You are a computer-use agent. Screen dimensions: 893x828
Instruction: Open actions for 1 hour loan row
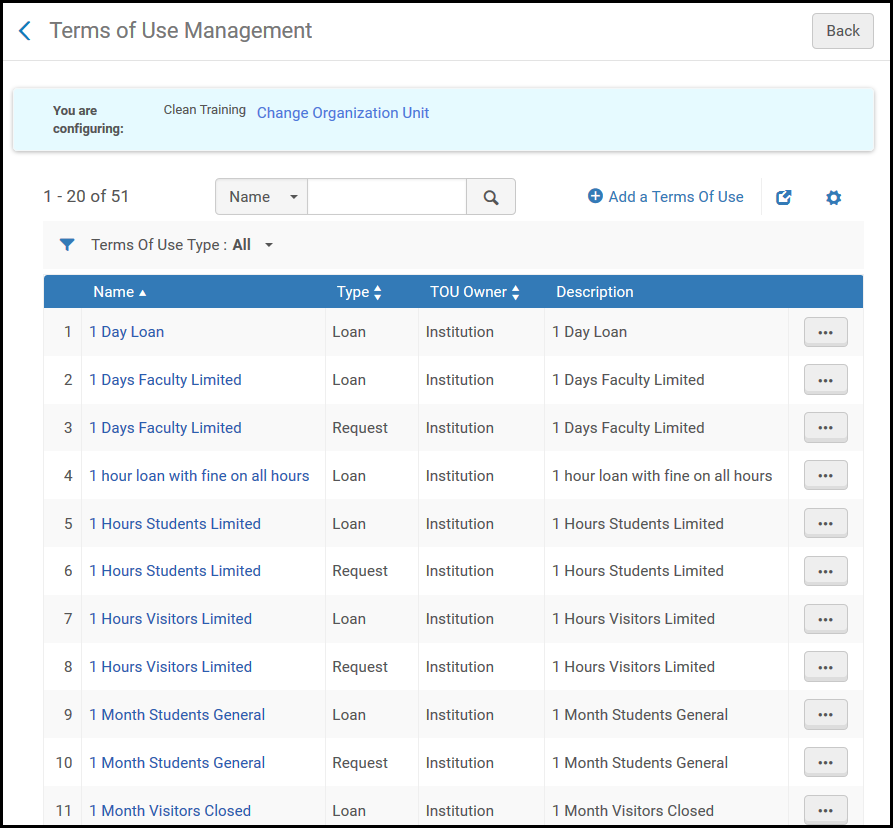[x=825, y=476]
